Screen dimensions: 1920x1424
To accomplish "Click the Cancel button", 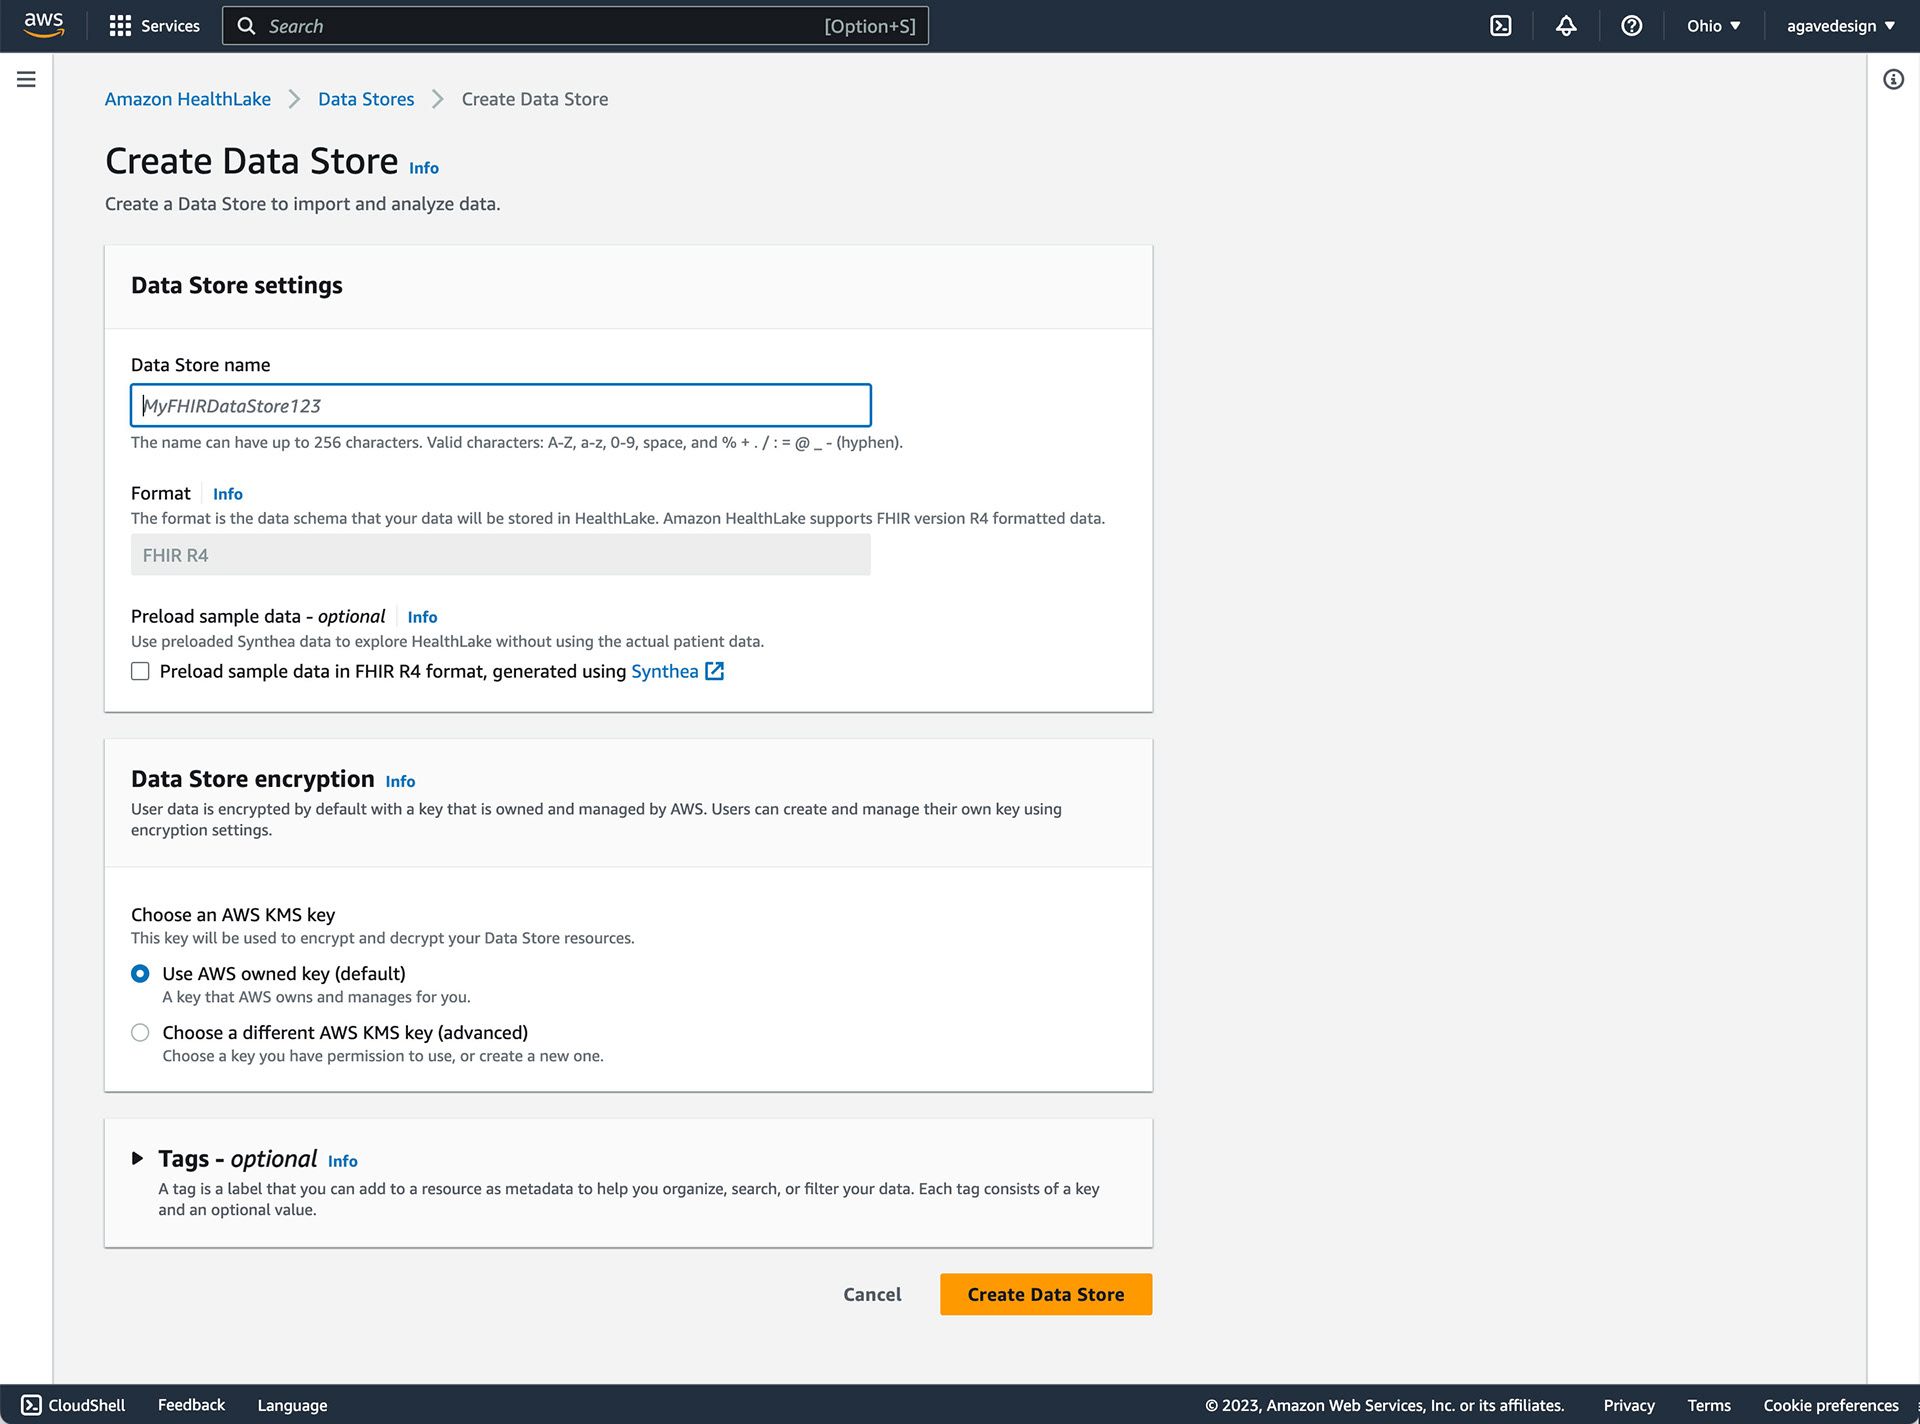I will tap(872, 1294).
